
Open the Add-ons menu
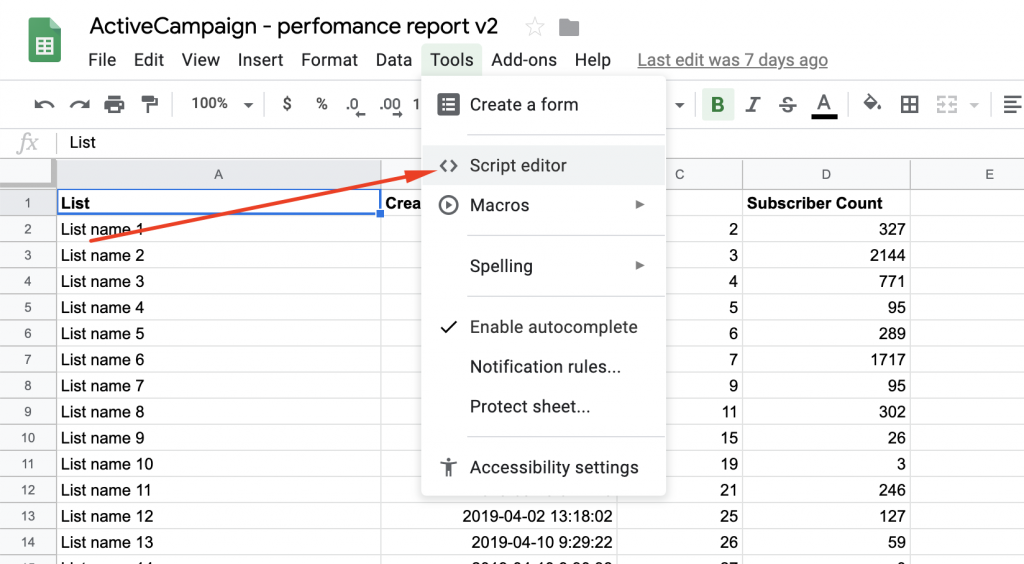coord(524,60)
